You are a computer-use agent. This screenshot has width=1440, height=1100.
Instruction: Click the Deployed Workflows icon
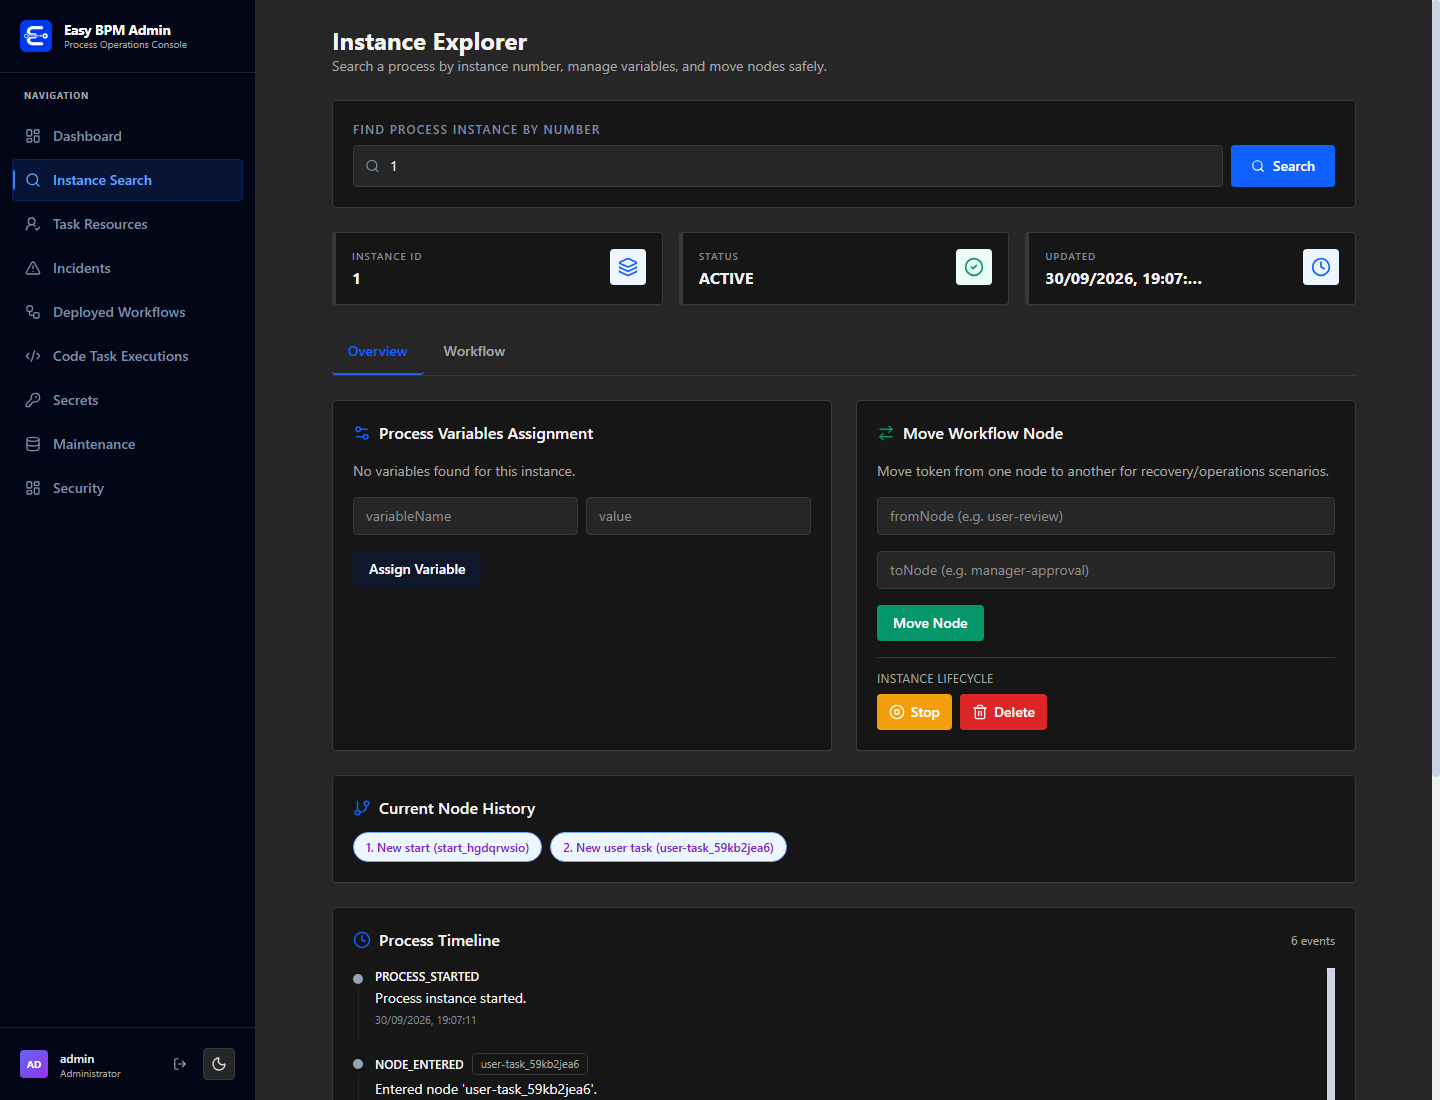click(x=33, y=312)
